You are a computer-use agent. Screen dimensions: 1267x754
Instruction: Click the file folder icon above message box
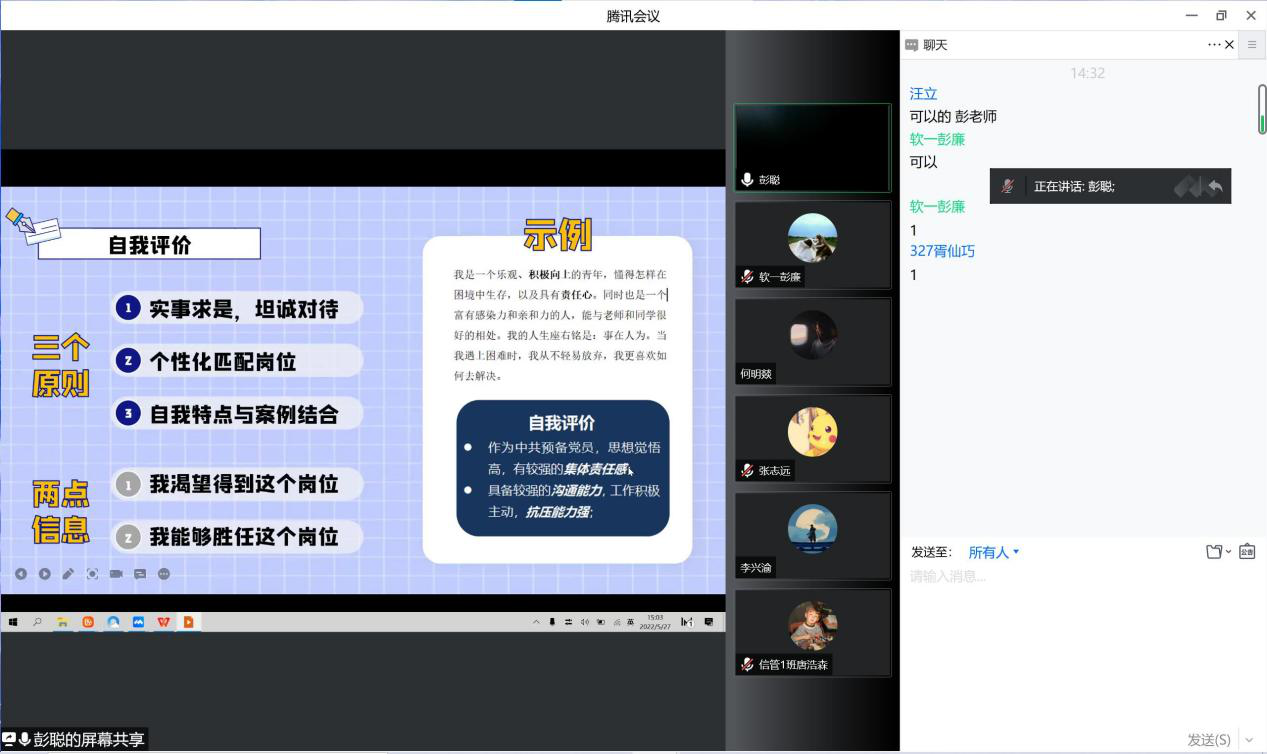[1214, 552]
